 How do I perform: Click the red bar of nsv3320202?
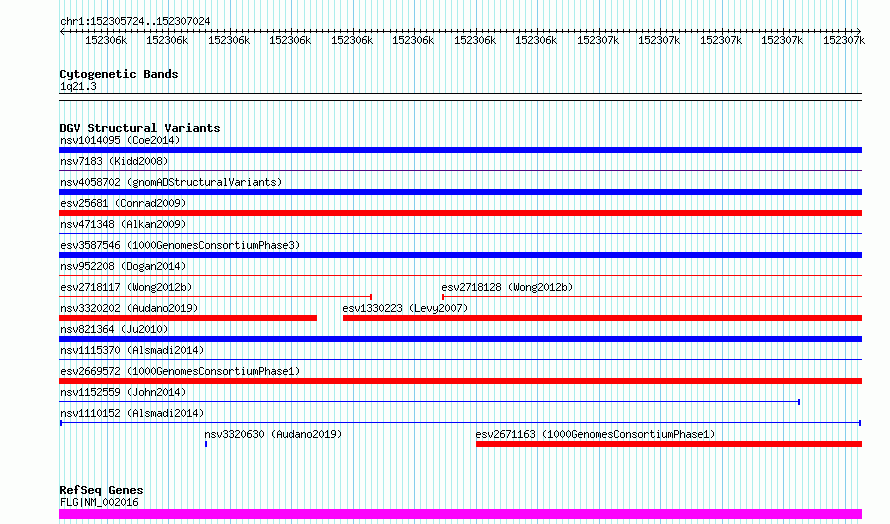point(188,318)
